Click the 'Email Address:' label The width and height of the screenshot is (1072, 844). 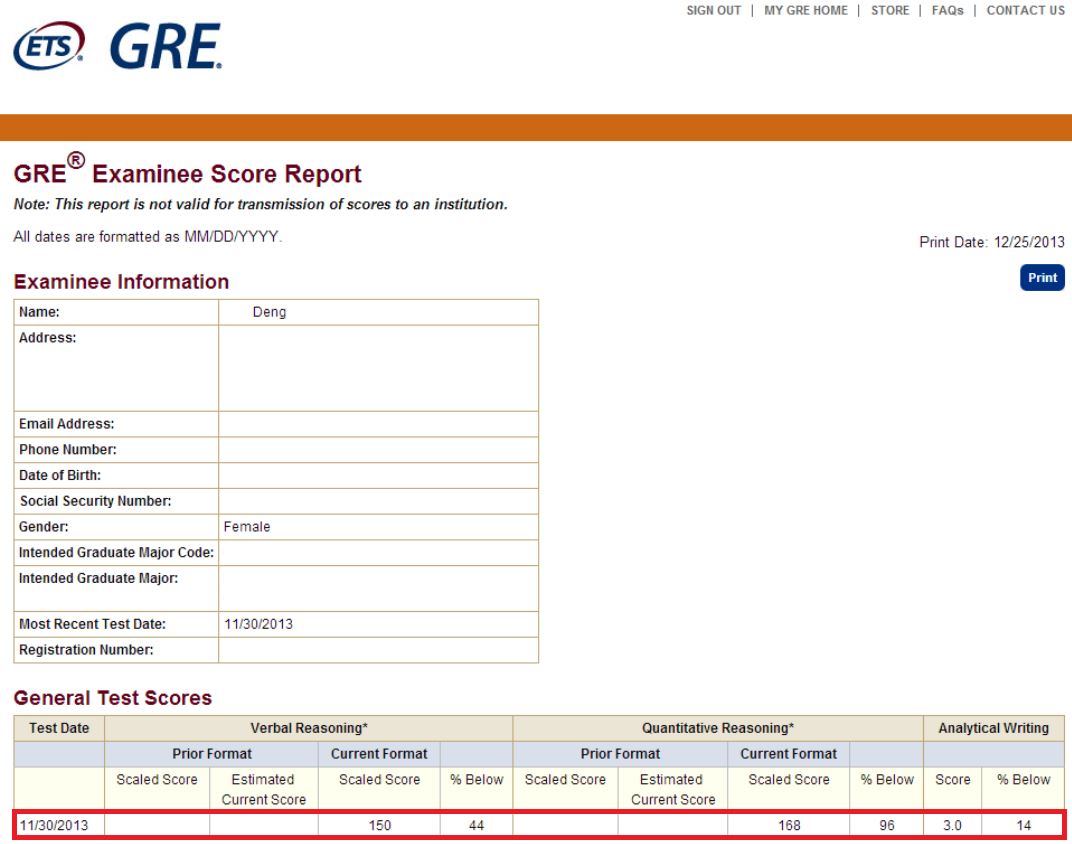pos(66,424)
